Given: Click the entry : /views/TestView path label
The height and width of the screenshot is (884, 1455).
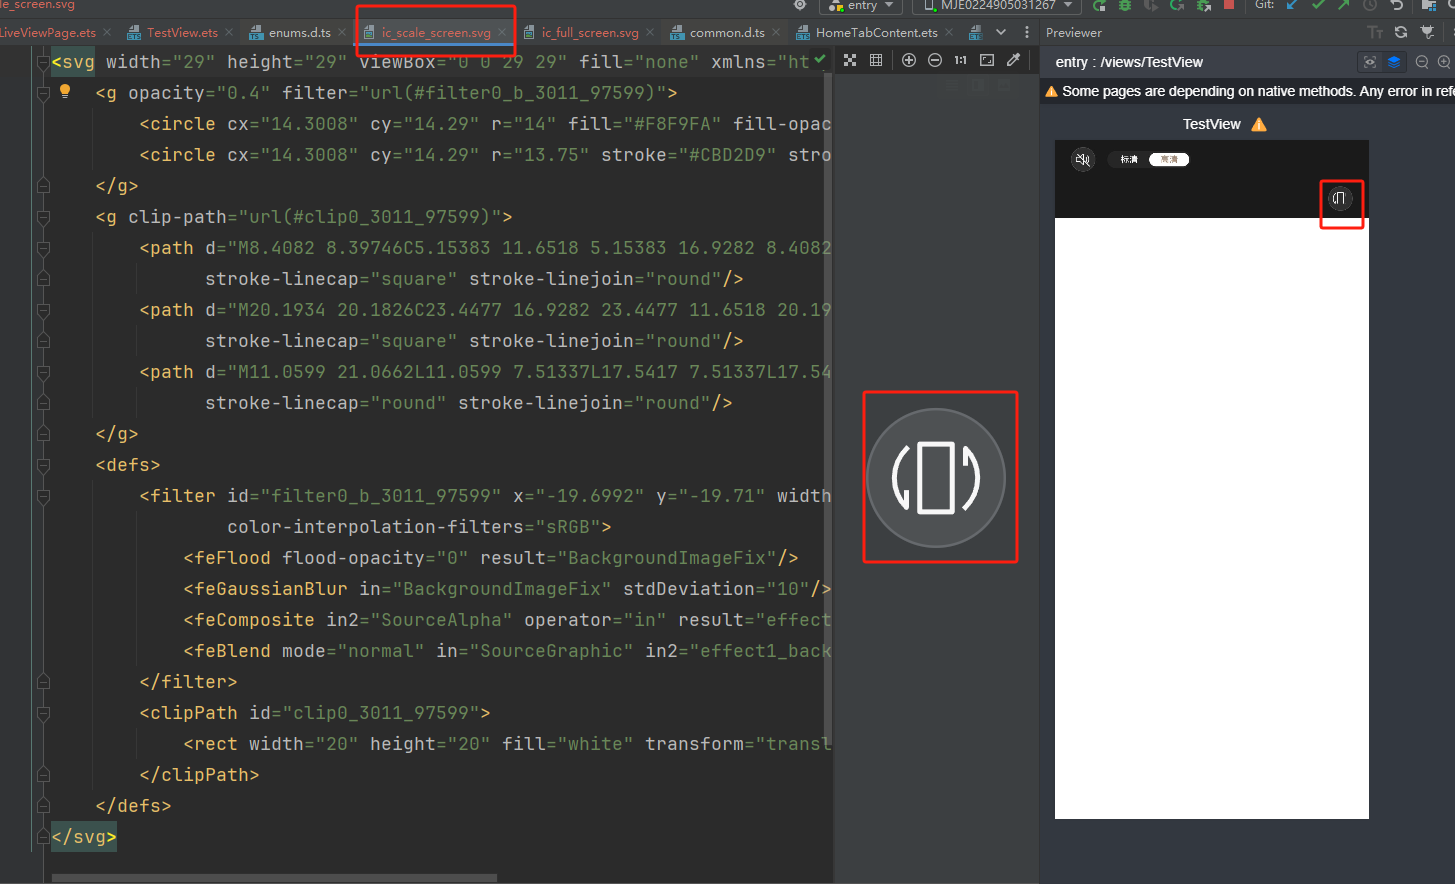Looking at the screenshot, I should (x=1129, y=62).
